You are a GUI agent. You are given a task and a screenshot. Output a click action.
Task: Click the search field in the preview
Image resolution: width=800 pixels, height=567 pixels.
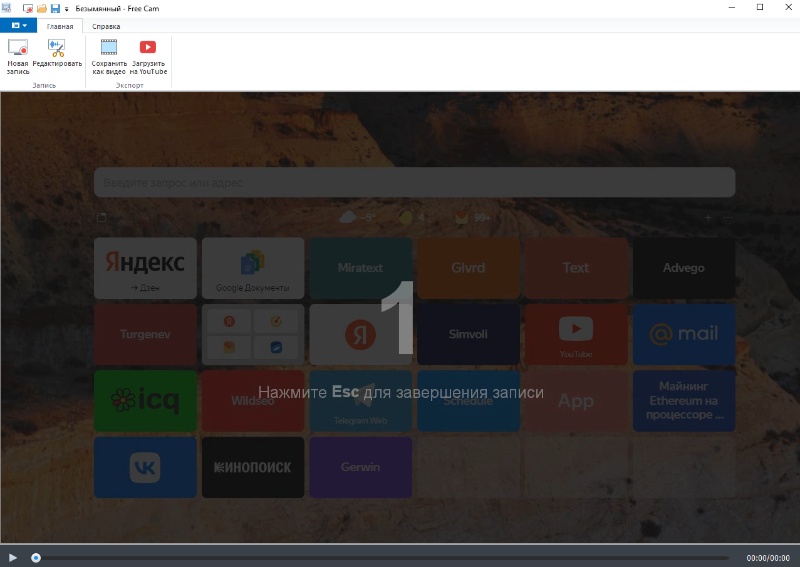pos(414,183)
